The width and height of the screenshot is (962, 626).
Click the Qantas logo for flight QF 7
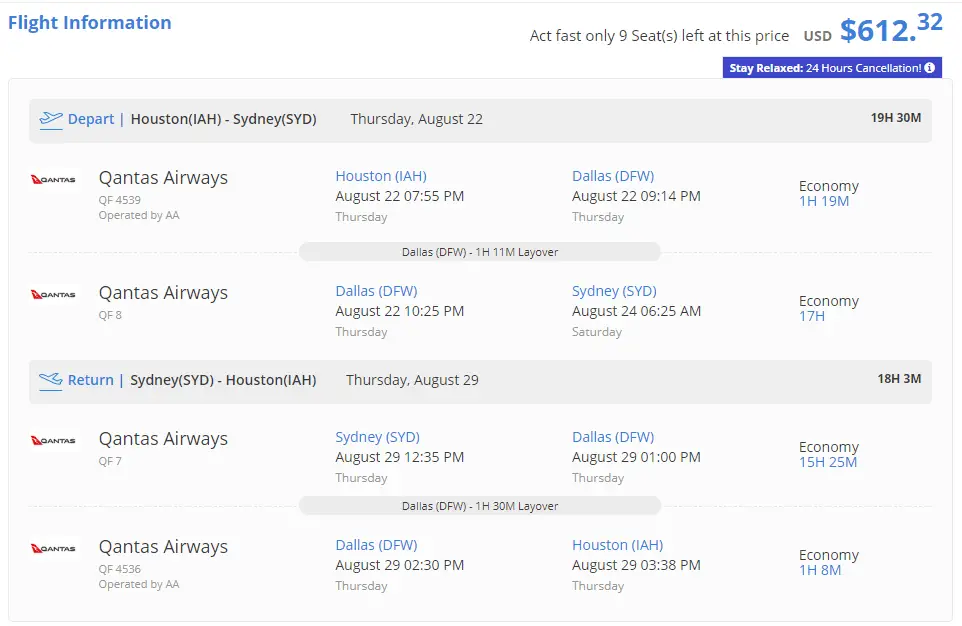click(53, 441)
